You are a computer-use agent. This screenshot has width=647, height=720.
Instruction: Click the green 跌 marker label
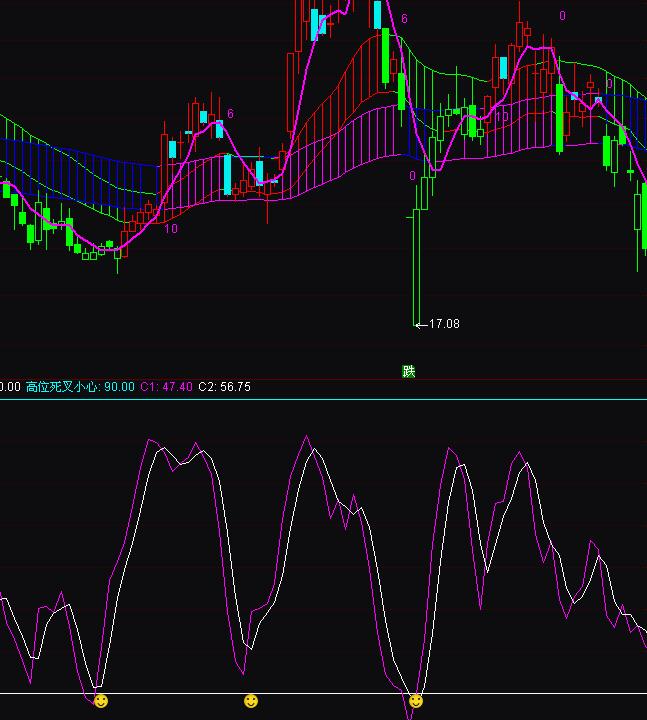point(408,371)
